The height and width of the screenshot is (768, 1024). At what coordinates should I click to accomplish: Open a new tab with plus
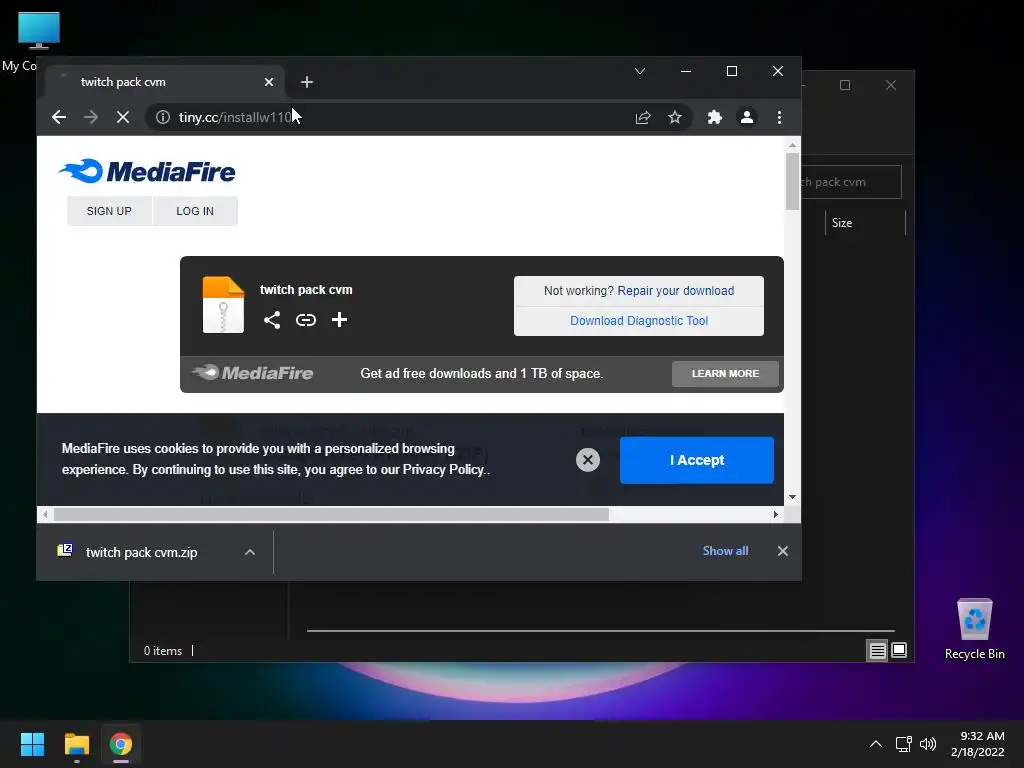pyautogui.click(x=307, y=82)
